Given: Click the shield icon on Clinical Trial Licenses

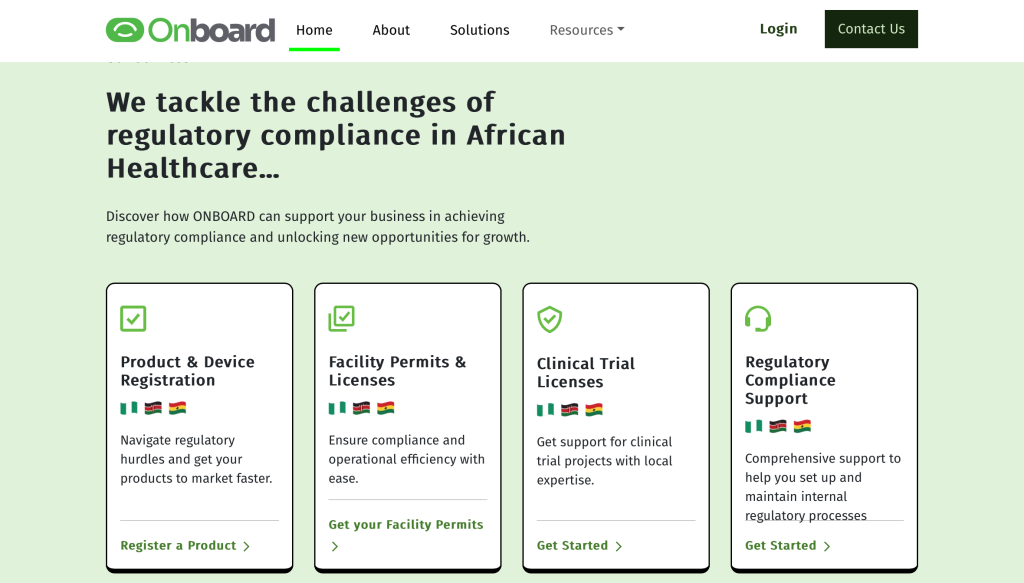Looking at the screenshot, I should pos(549,320).
